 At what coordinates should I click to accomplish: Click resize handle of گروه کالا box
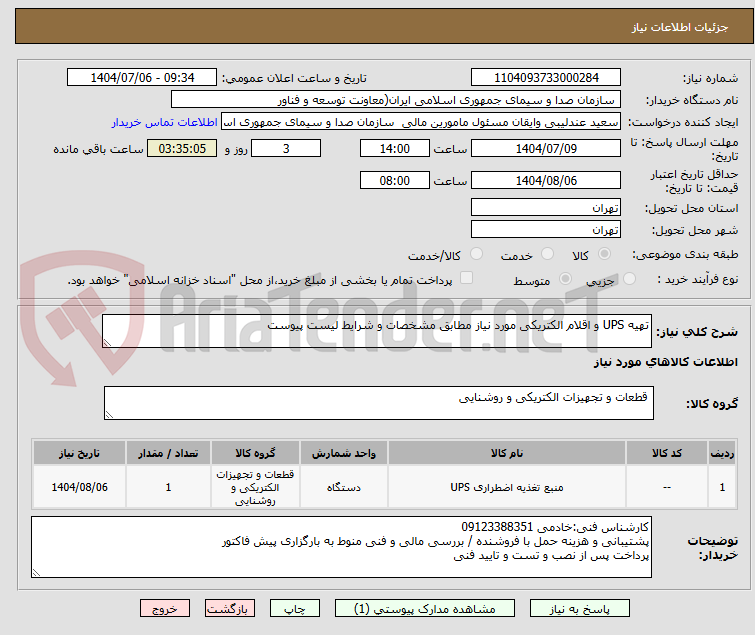[x=109, y=415]
